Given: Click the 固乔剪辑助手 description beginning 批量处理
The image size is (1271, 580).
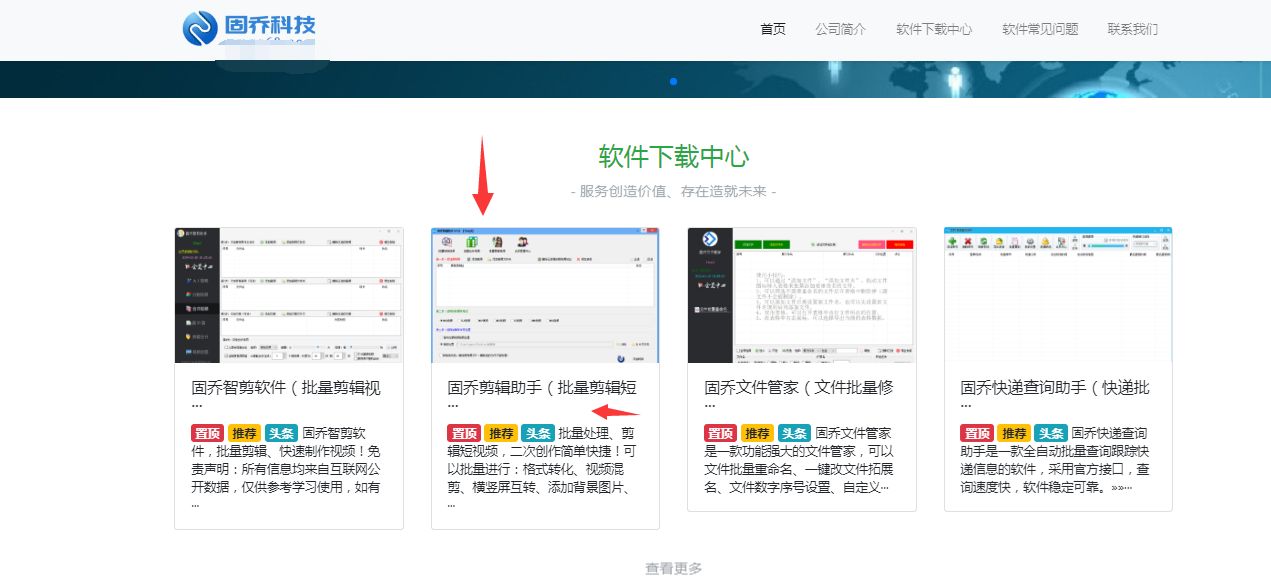Looking at the screenshot, I should pyautogui.click(x=544, y=469).
